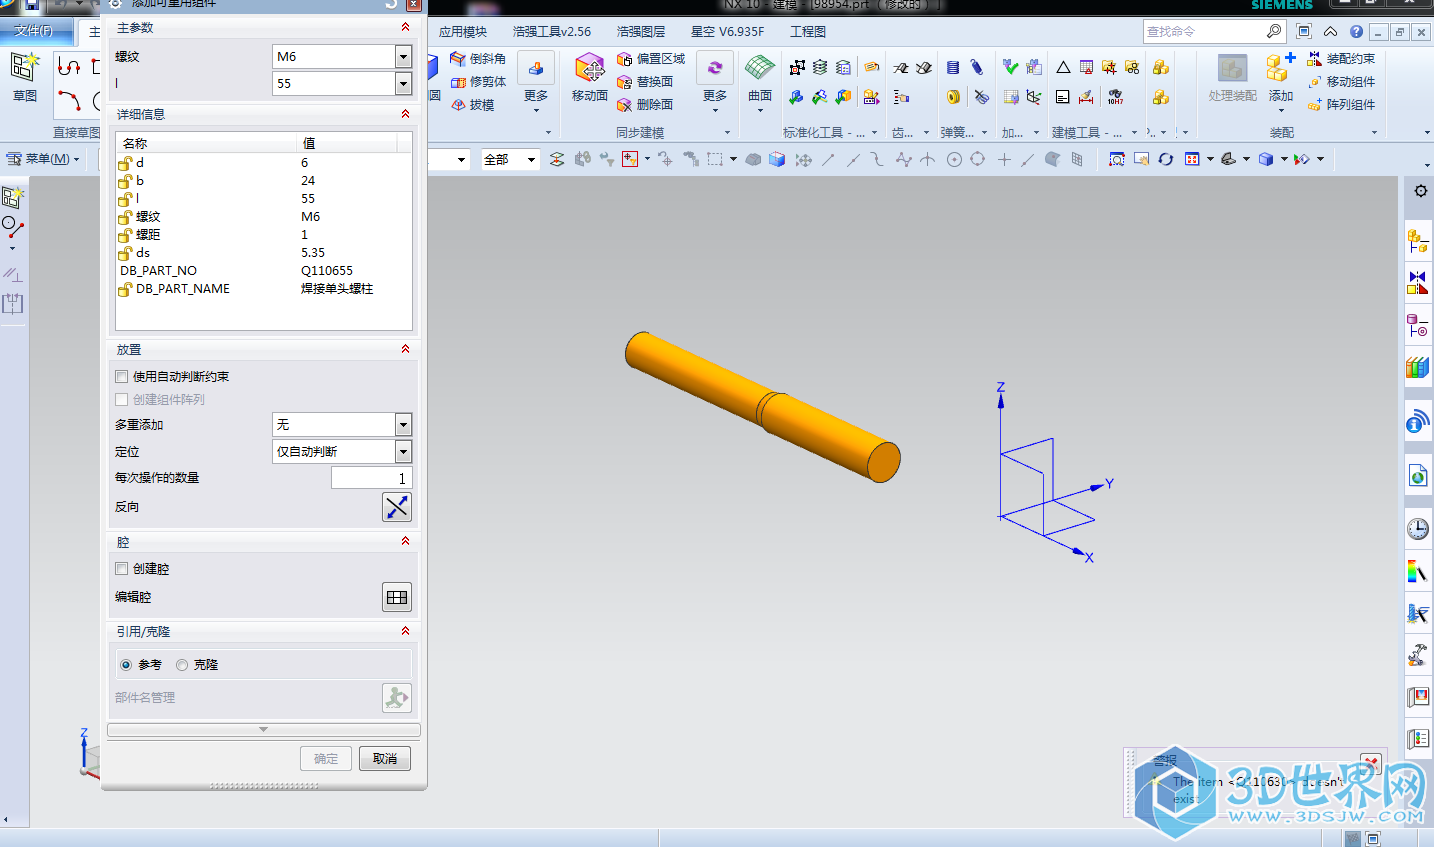
Task: Click the 倒斜角 chamfer tool
Action: (478, 59)
